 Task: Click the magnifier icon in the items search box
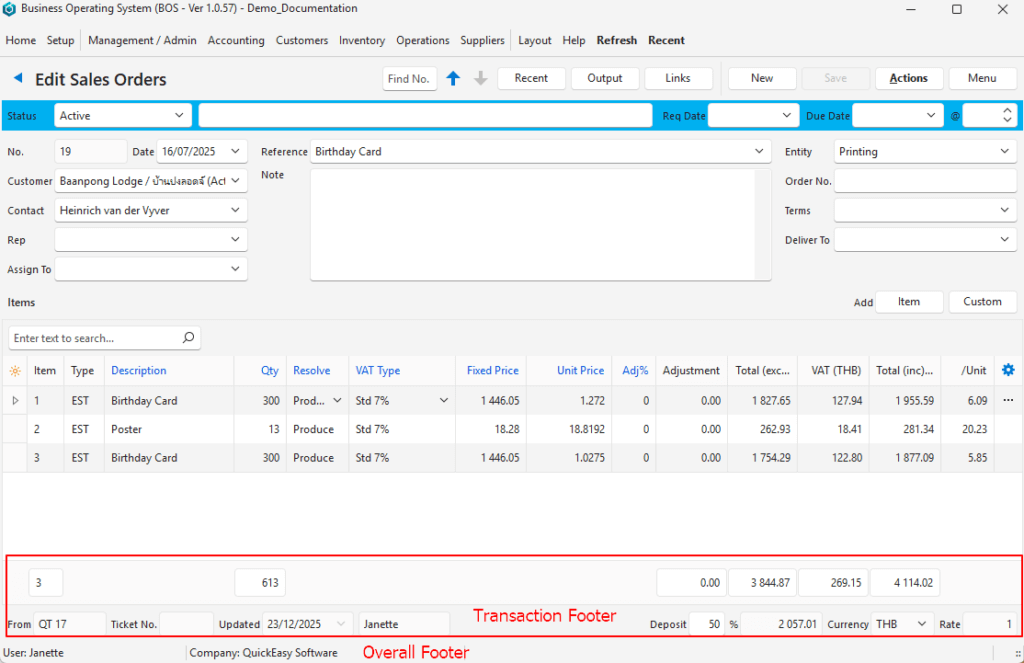pyautogui.click(x=188, y=338)
